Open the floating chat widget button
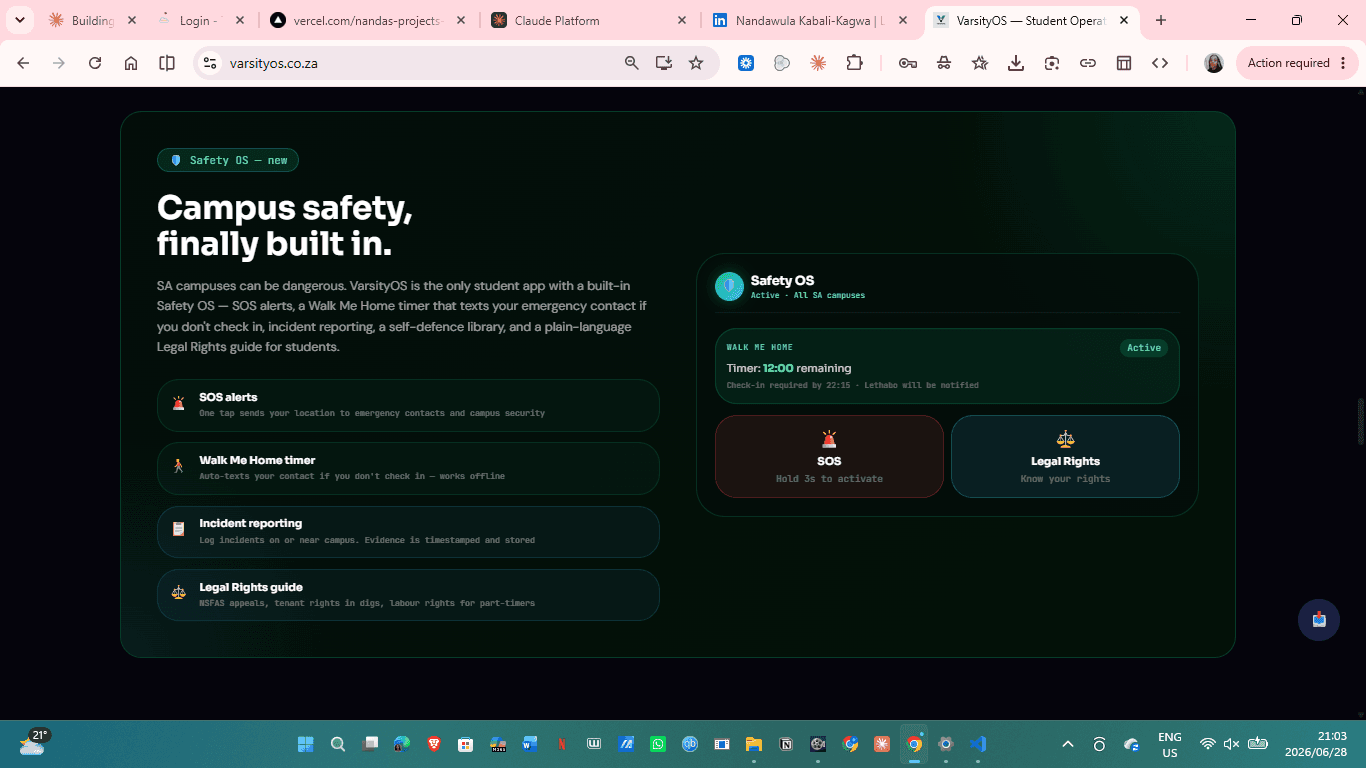 point(1319,620)
